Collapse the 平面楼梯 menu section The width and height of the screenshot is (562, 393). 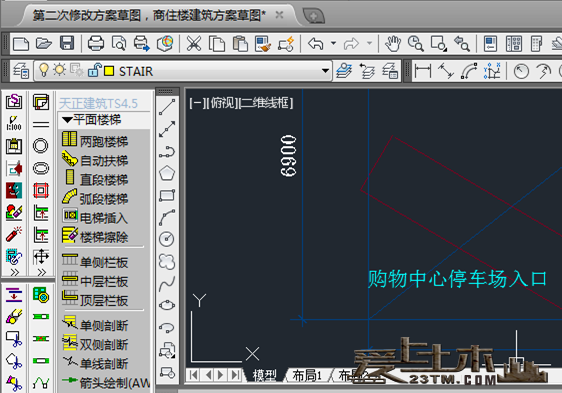(67, 119)
